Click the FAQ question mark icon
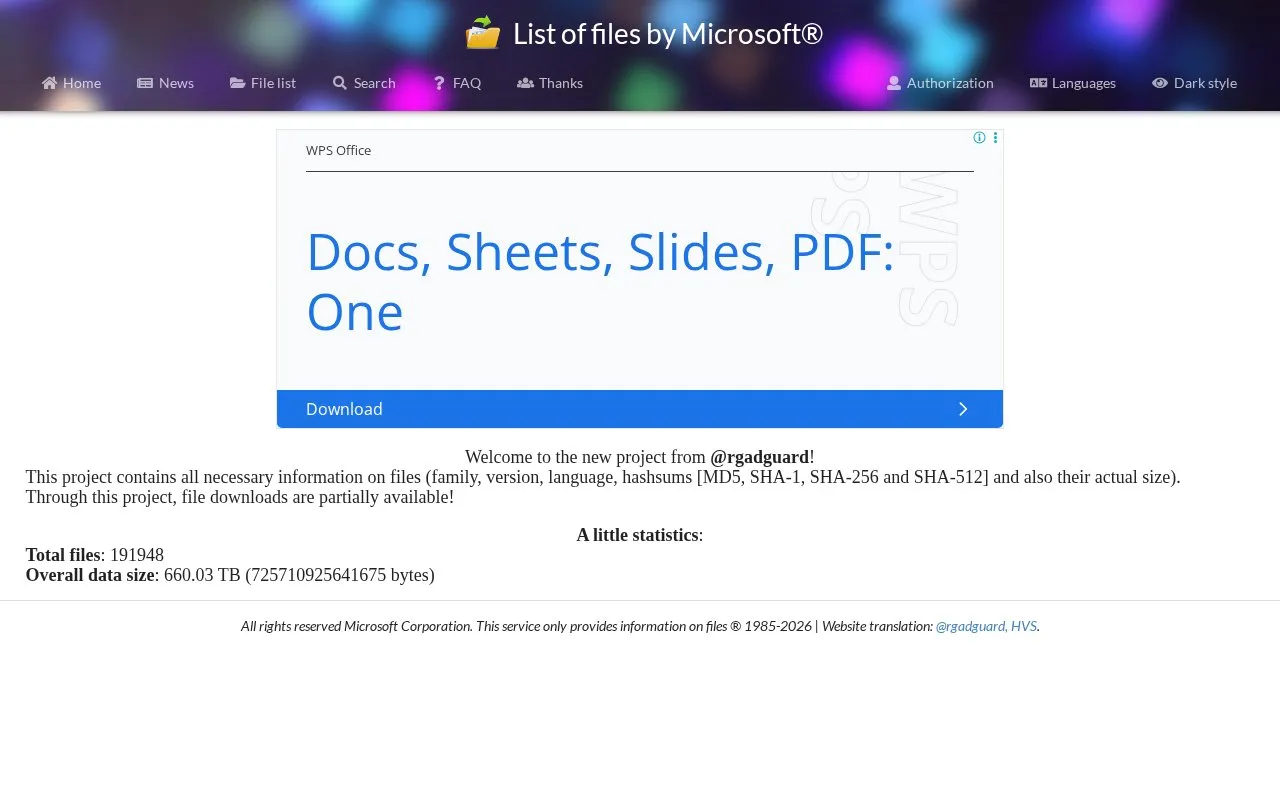This screenshot has height=800, width=1280. pyautogui.click(x=439, y=83)
